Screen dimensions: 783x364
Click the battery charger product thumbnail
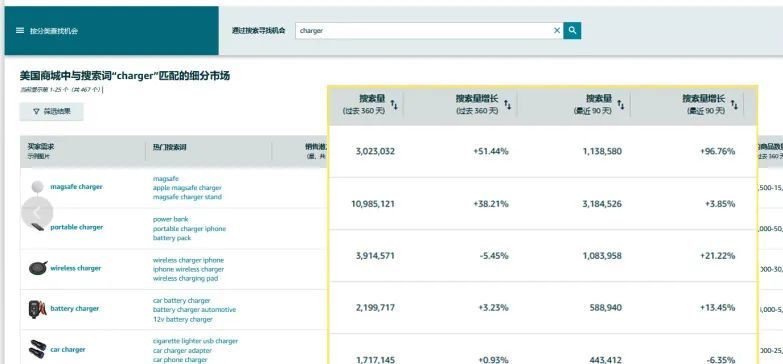[37, 309]
